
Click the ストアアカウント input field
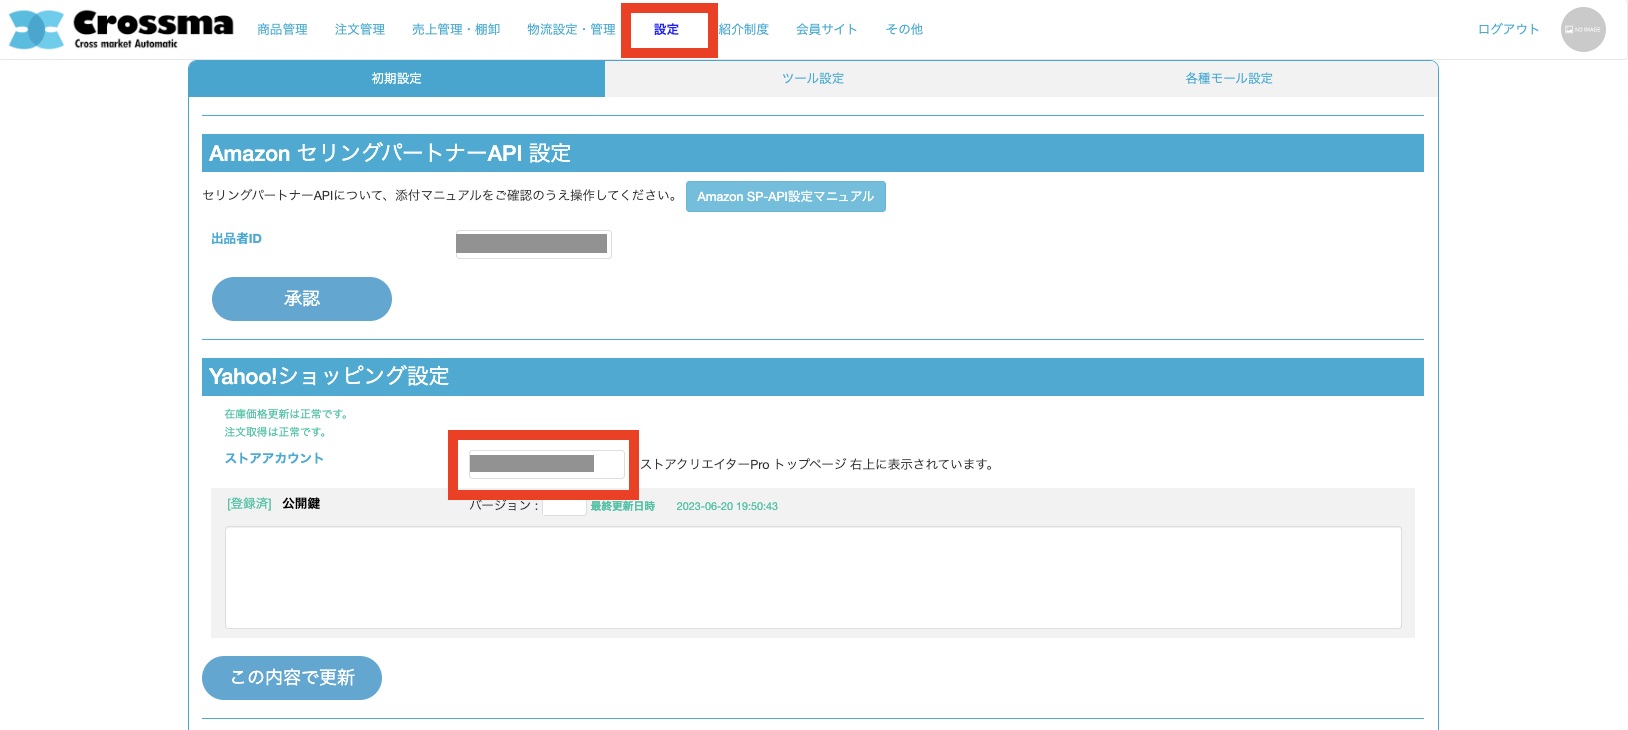pyautogui.click(x=547, y=464)
